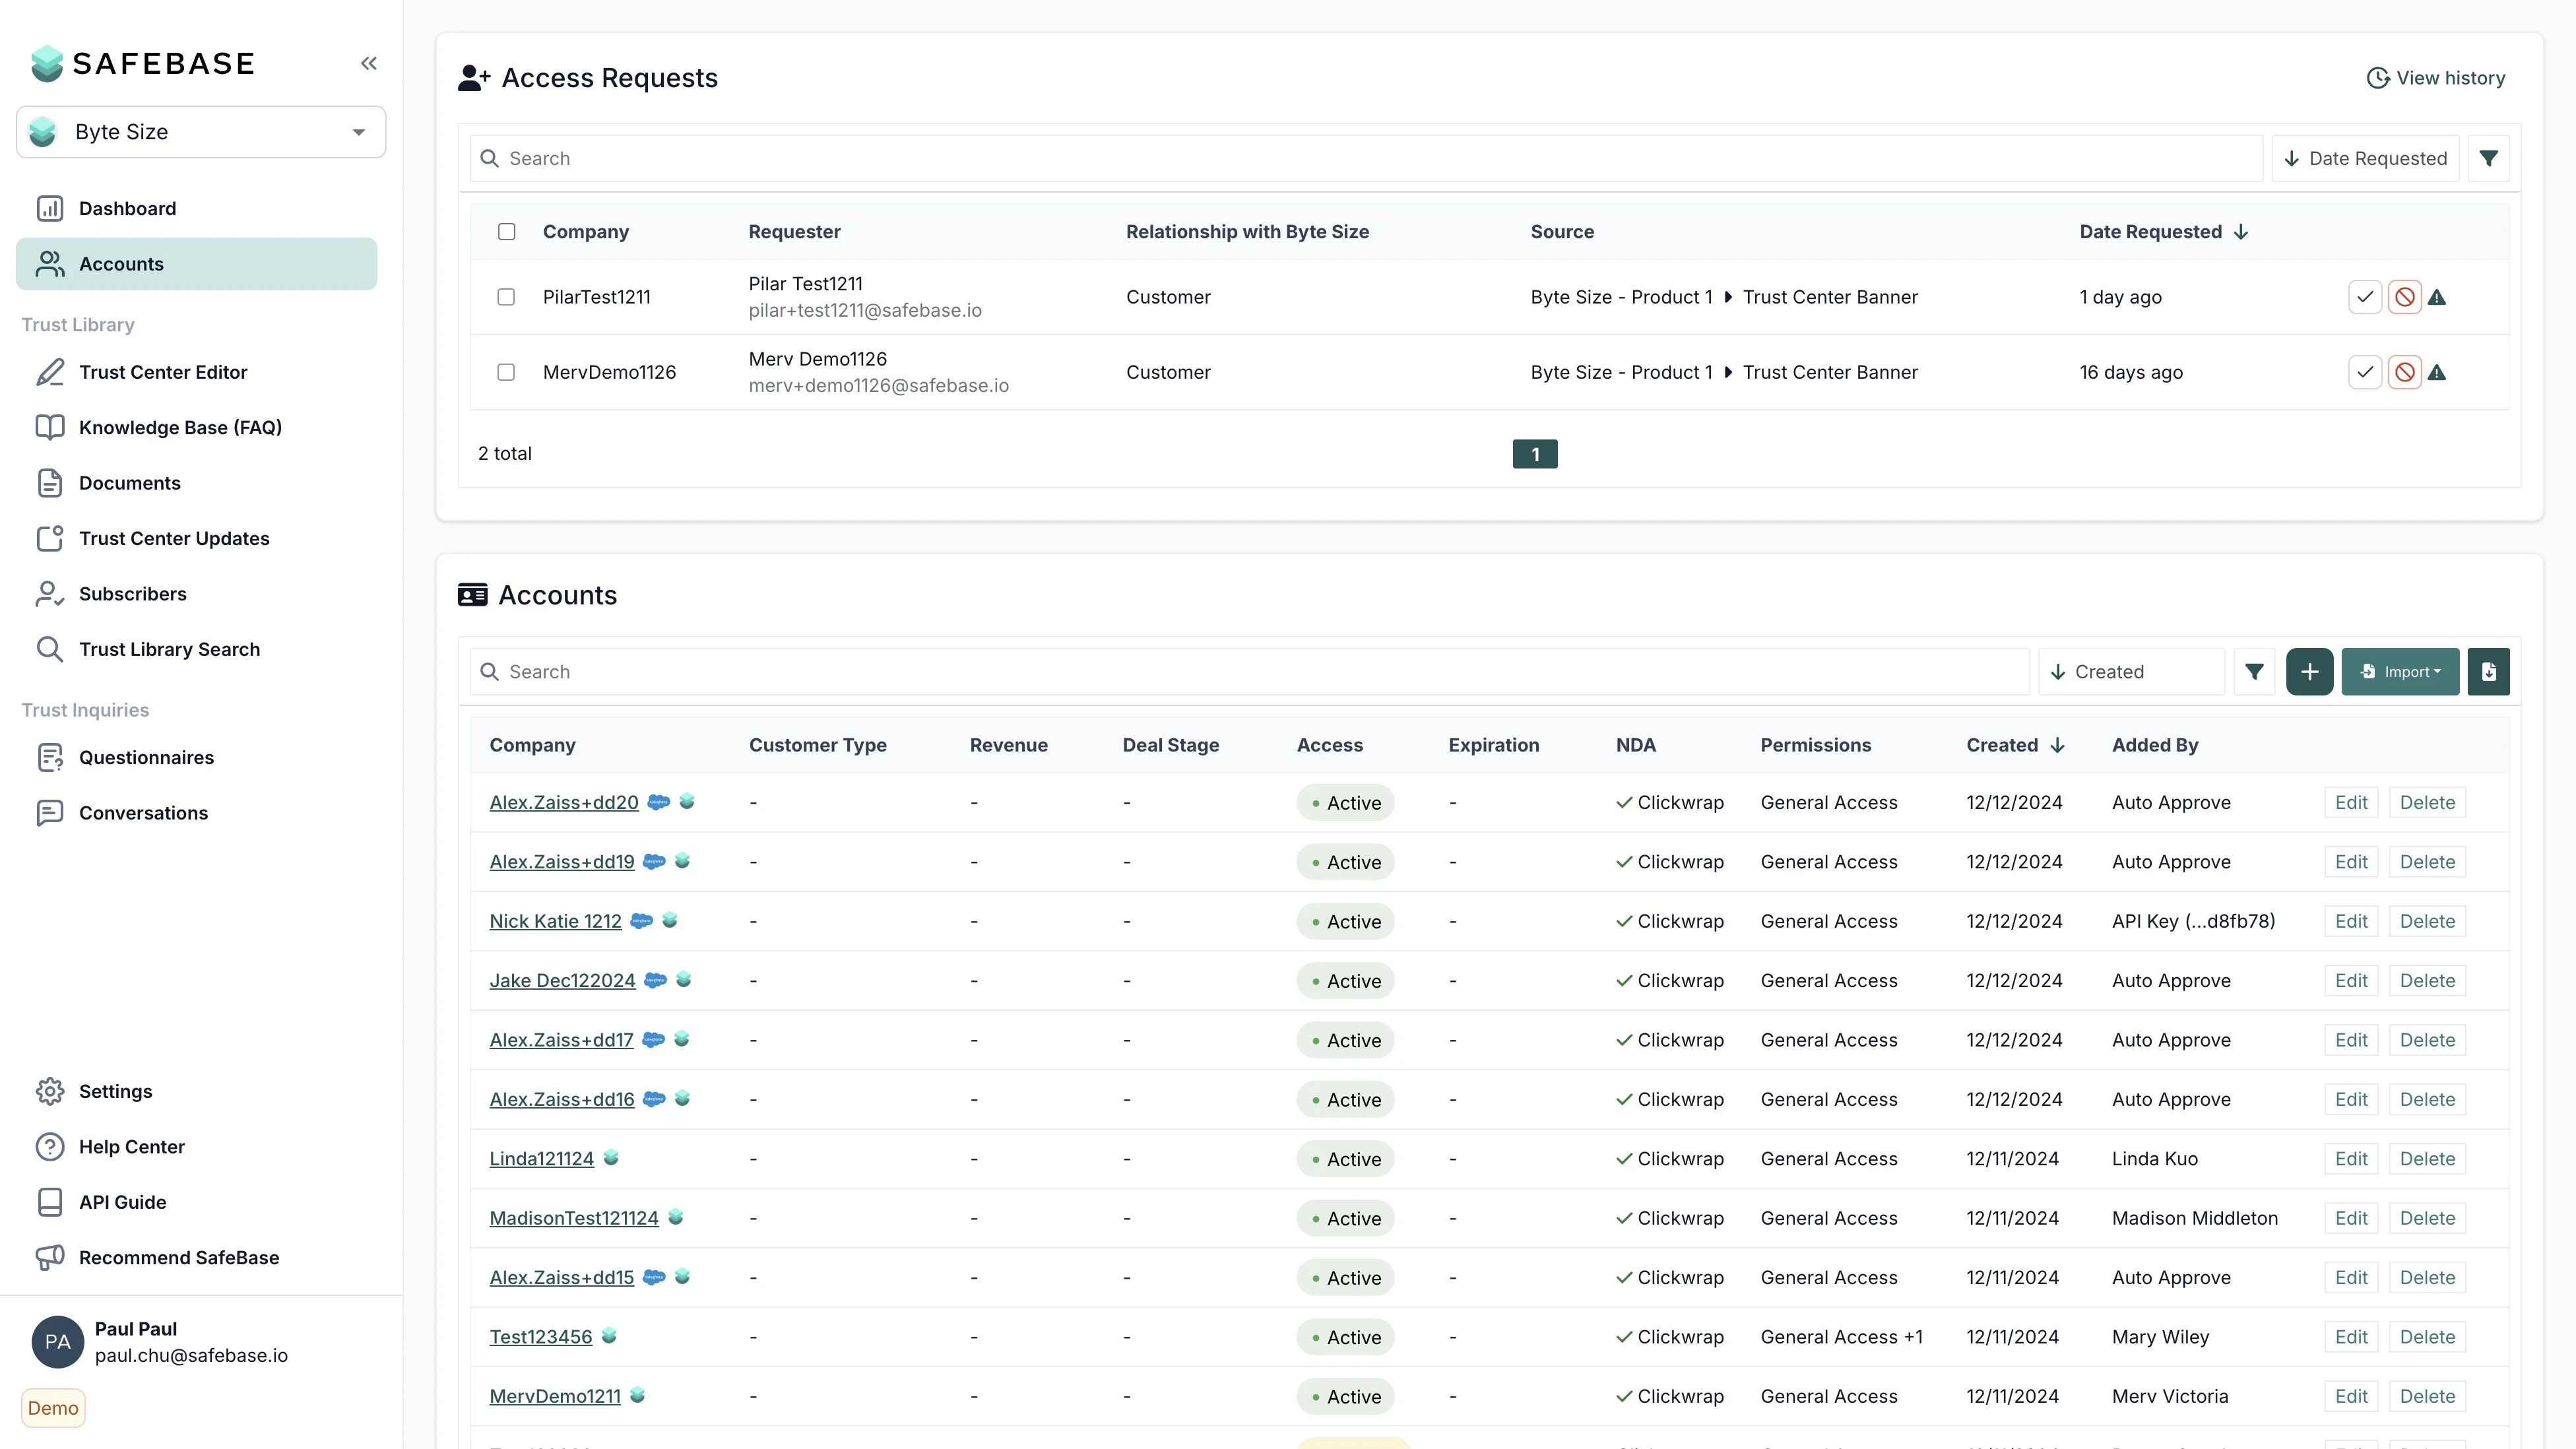Click warning triangle on PilarTest1211 row

pyautogui.click(x=2437, y=297)
